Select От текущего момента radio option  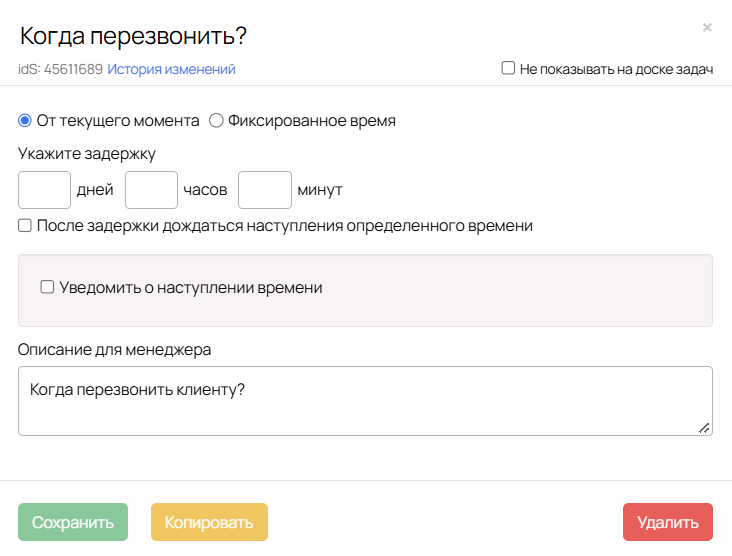coord(25,120)
